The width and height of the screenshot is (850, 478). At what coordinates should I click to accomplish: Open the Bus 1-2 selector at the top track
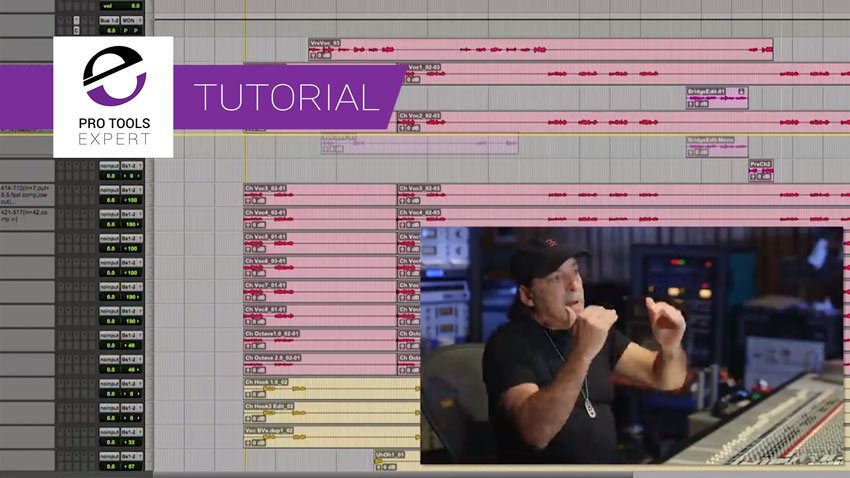click(109, 21)
